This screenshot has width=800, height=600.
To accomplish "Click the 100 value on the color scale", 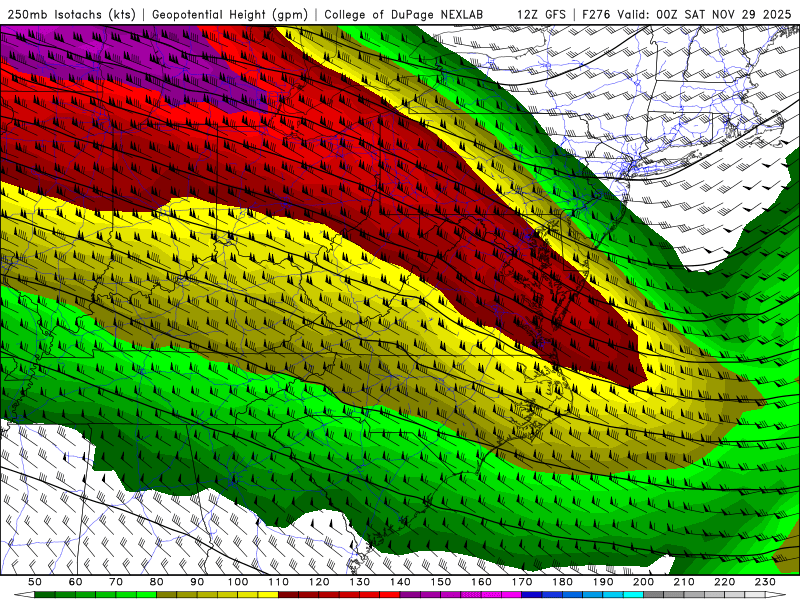I will coord(238,582).
